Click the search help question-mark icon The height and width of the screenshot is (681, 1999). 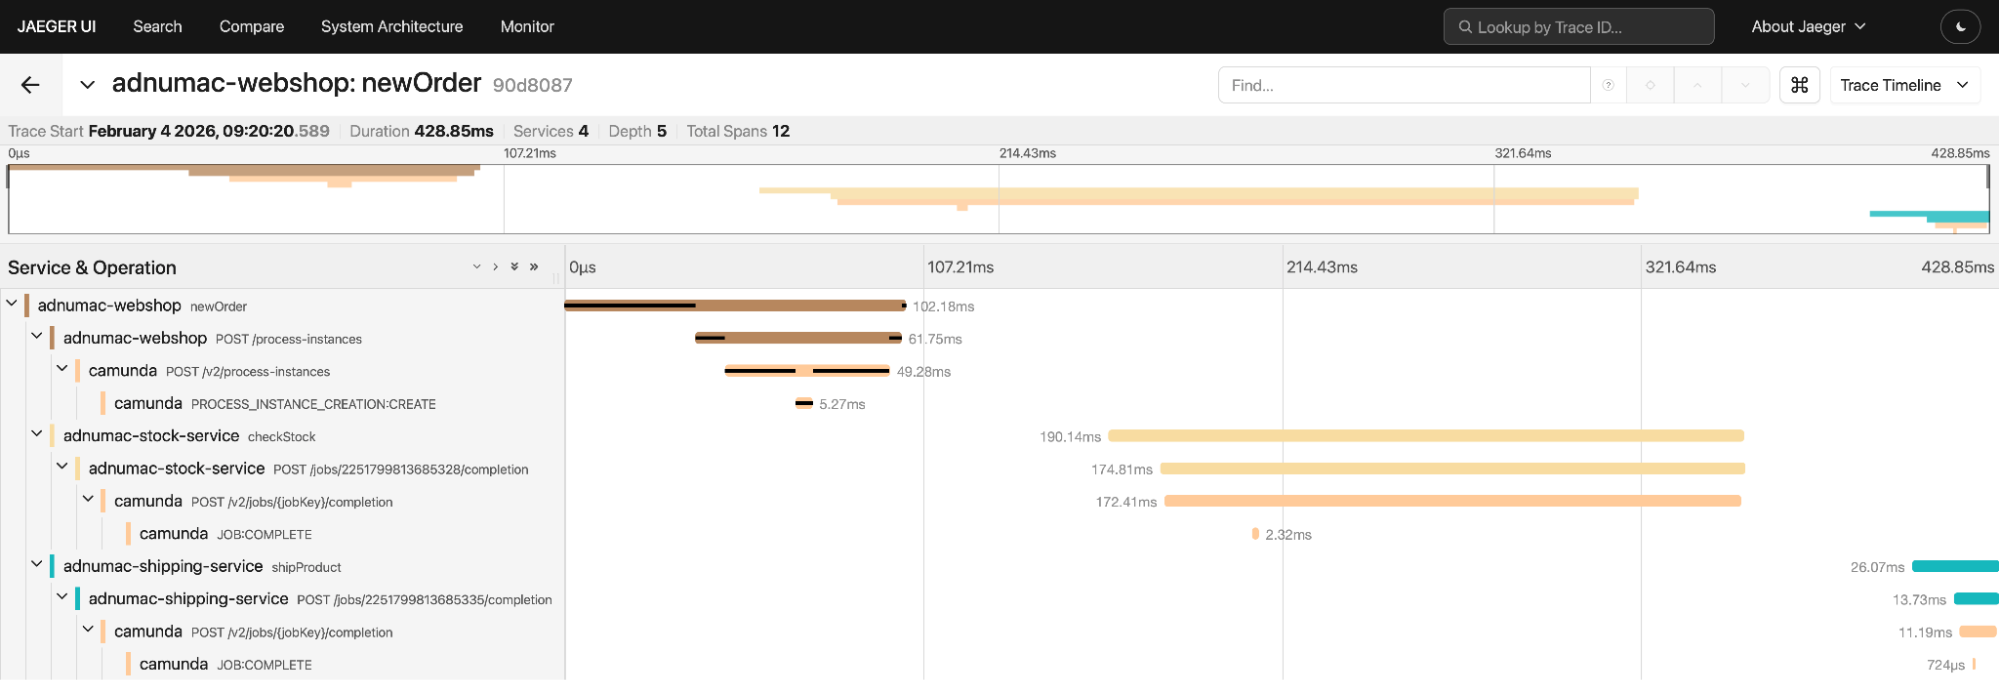point(1608,85)
